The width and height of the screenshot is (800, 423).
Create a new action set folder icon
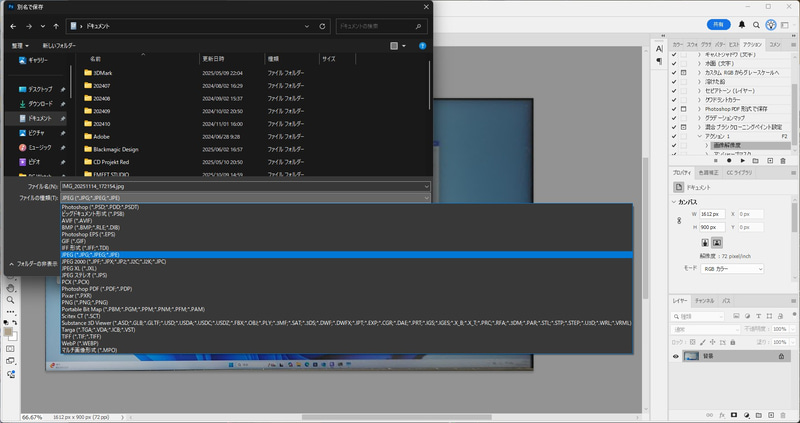(x=756, y=161)
